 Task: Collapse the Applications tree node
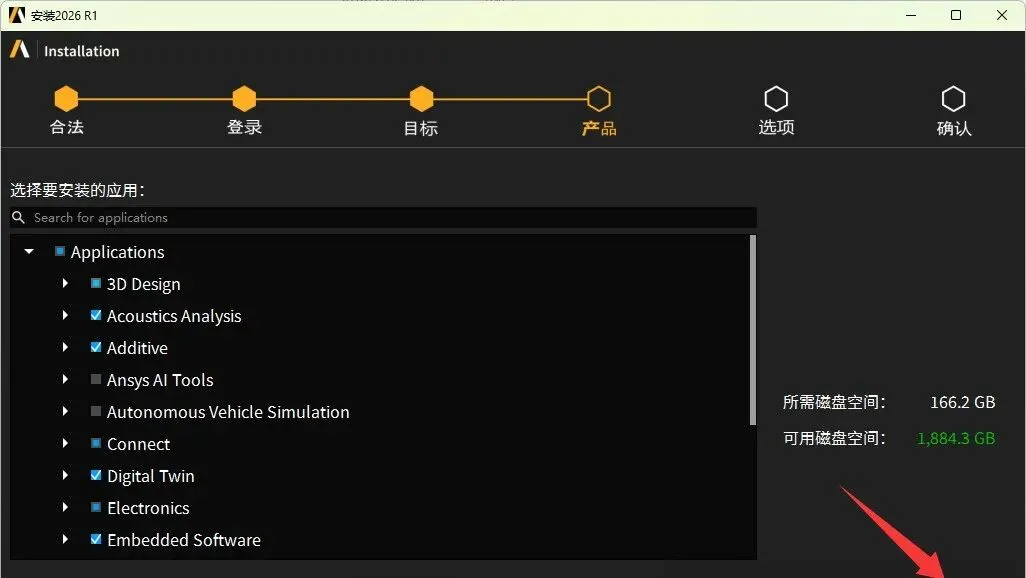[29, 251]
